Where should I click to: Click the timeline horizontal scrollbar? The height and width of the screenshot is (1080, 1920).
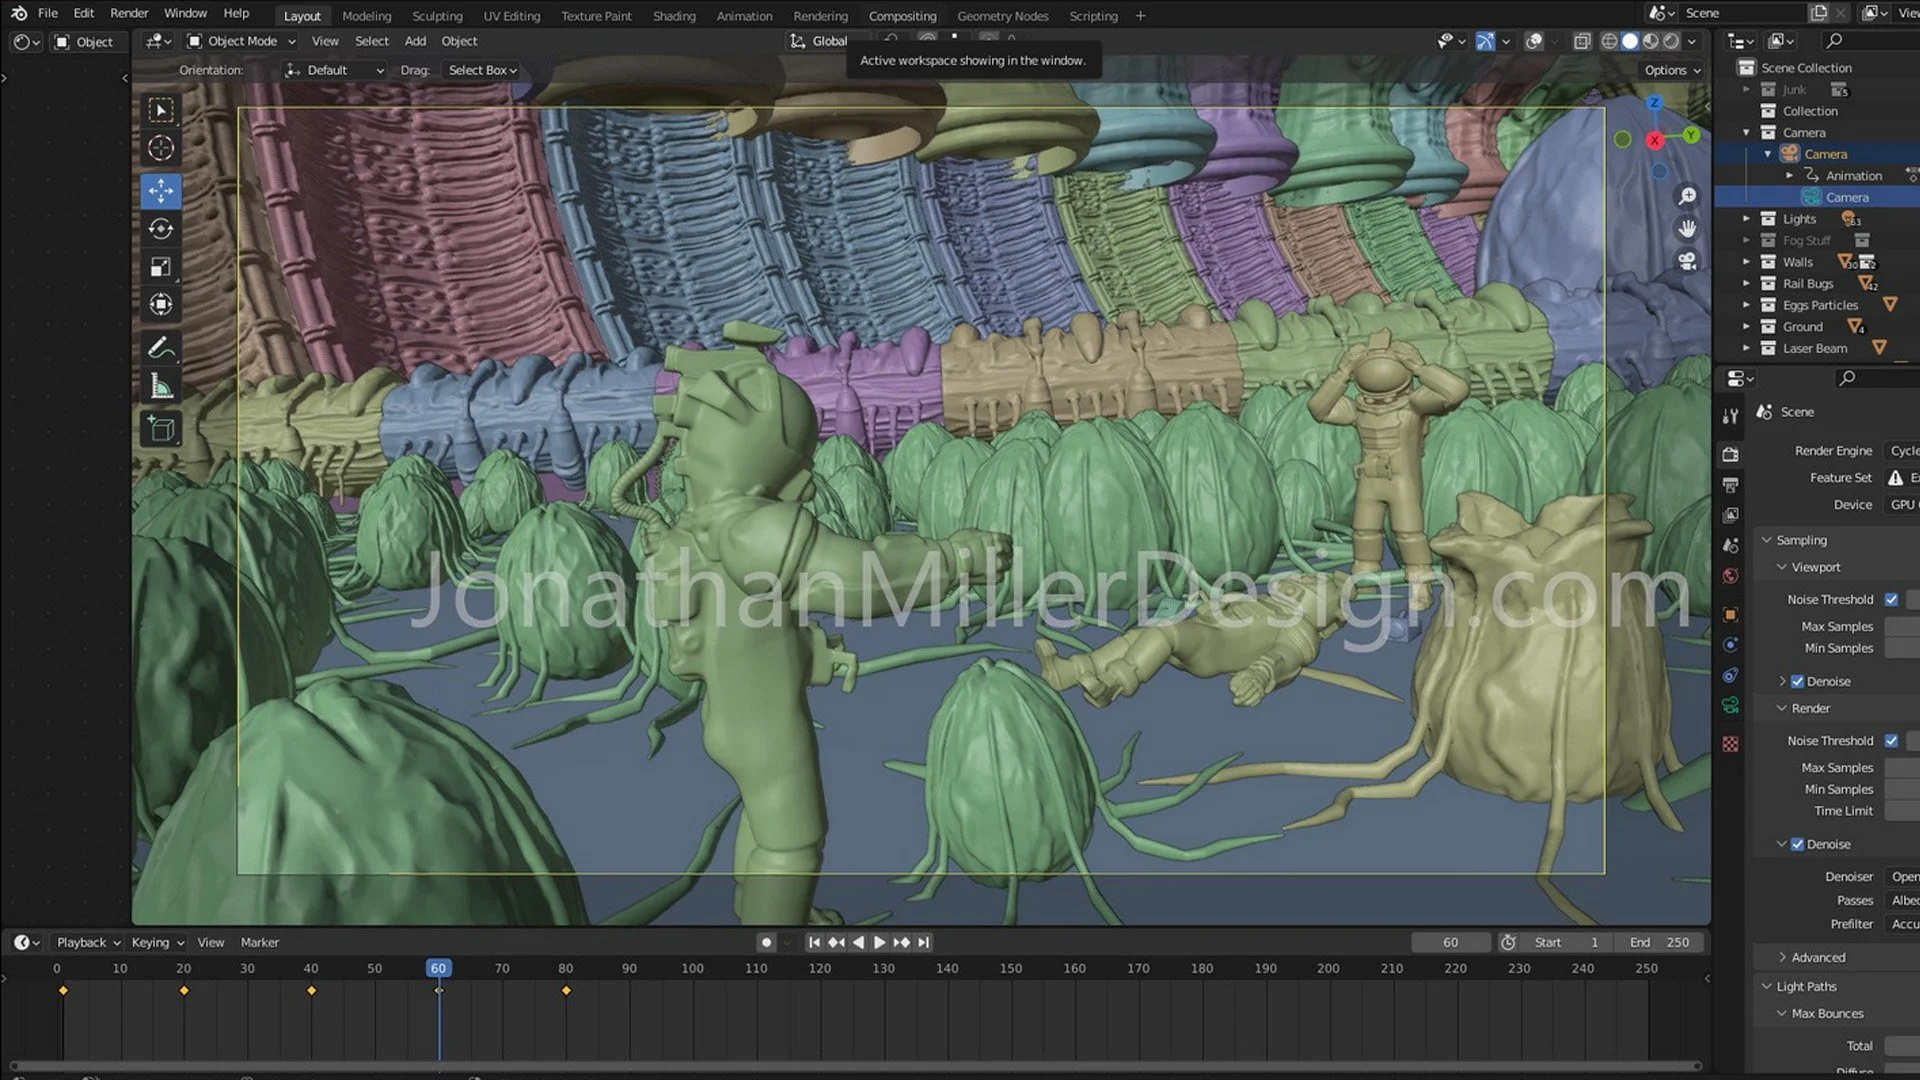[855, 1066]
